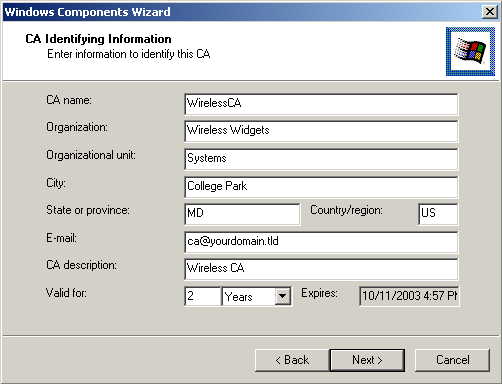Select the Organizational unit field
The image size is (502, 384).
[321, 159]
